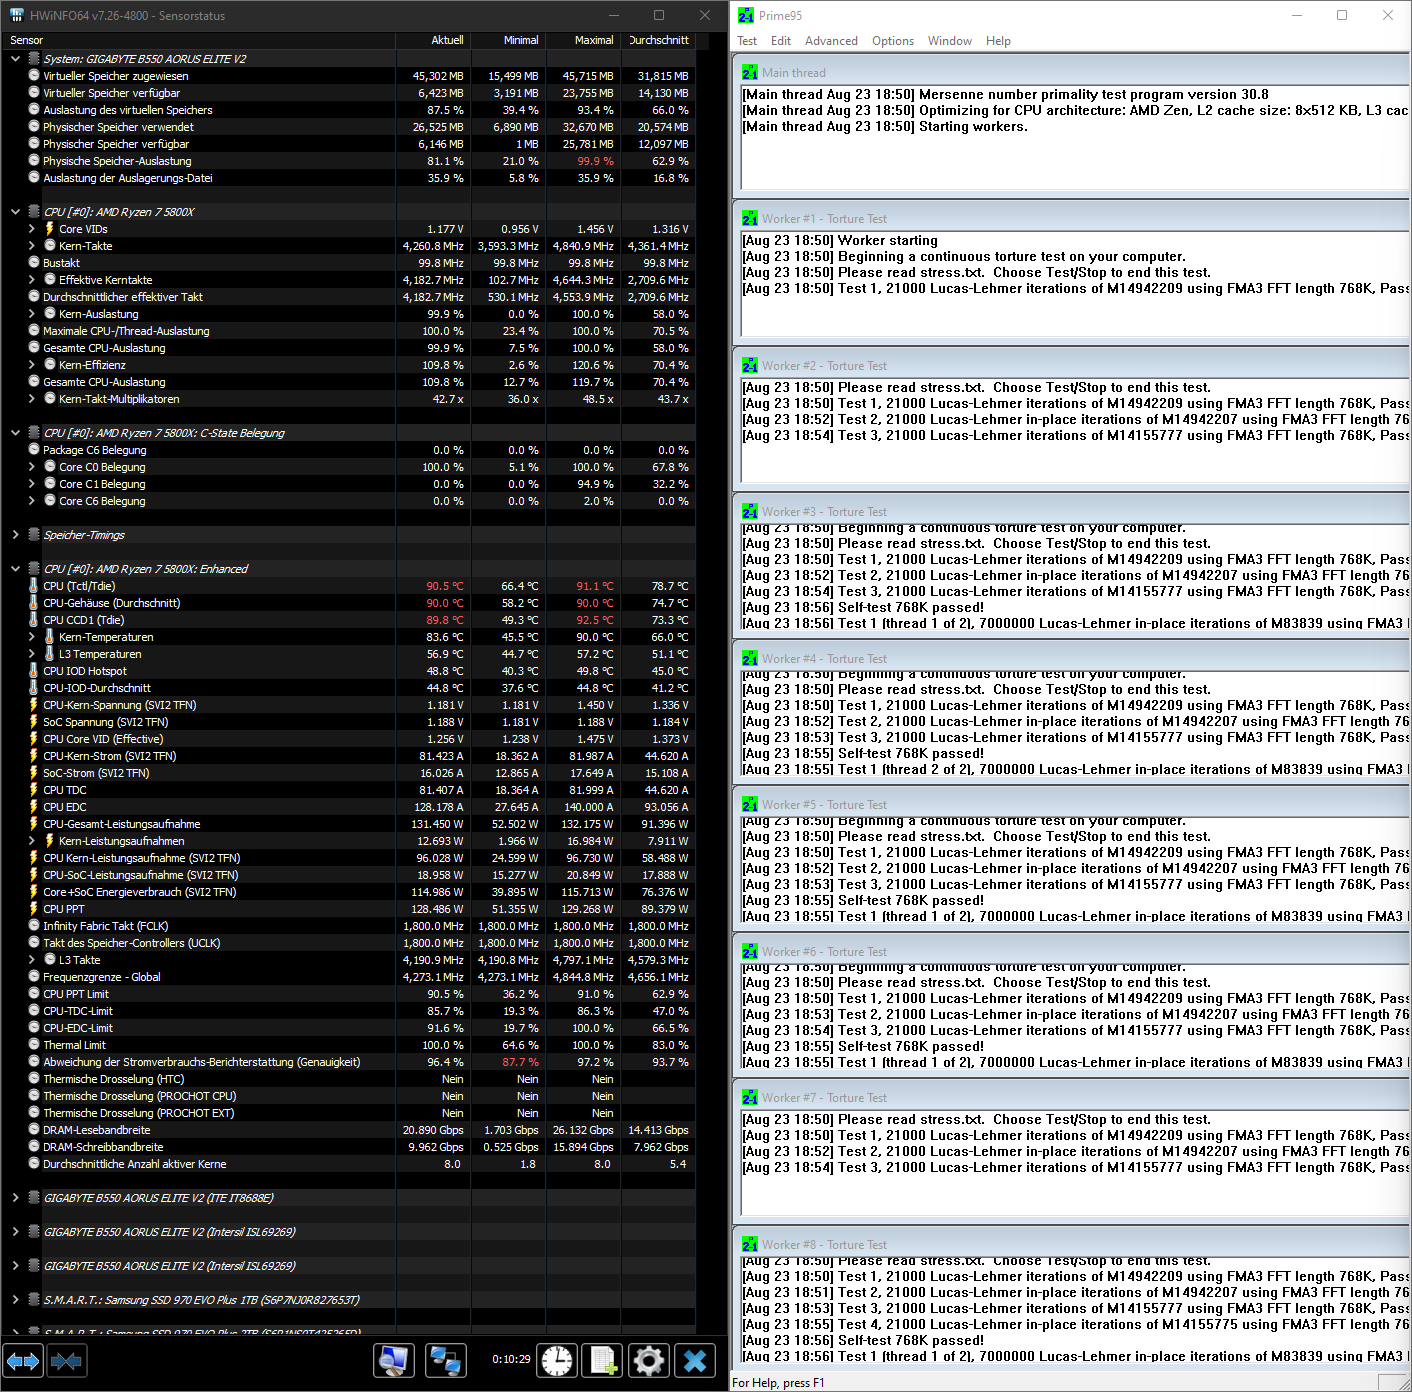The image size is (1412, 1392).
Task: Expand the L3 Takte row
Action: (31, 960)
